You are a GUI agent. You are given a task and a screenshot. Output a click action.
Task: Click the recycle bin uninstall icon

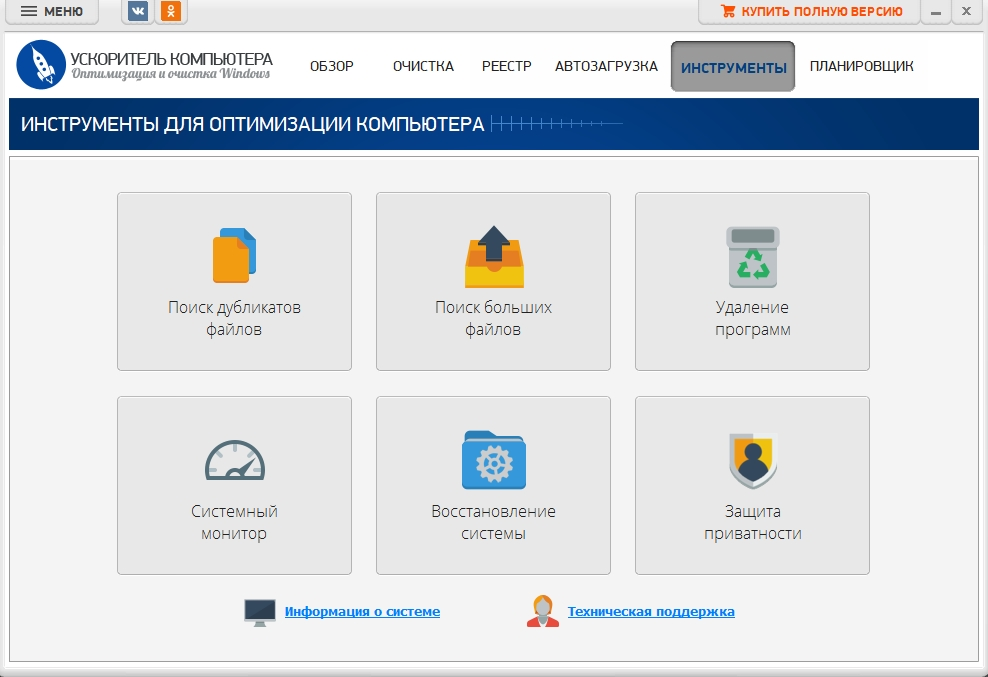tap(753, 257)
